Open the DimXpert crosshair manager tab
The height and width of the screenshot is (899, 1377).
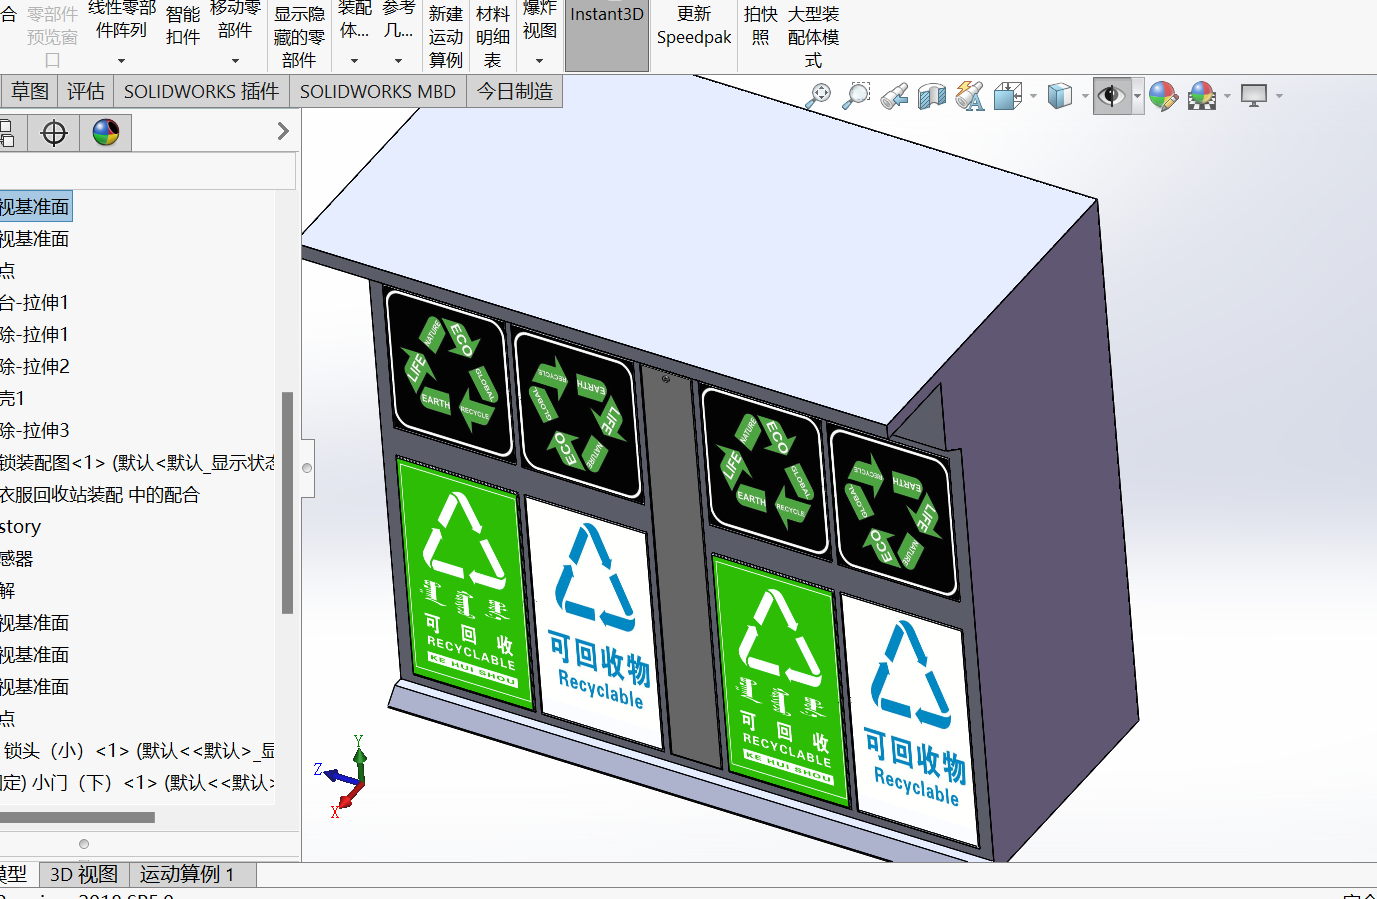click(54, 132)
